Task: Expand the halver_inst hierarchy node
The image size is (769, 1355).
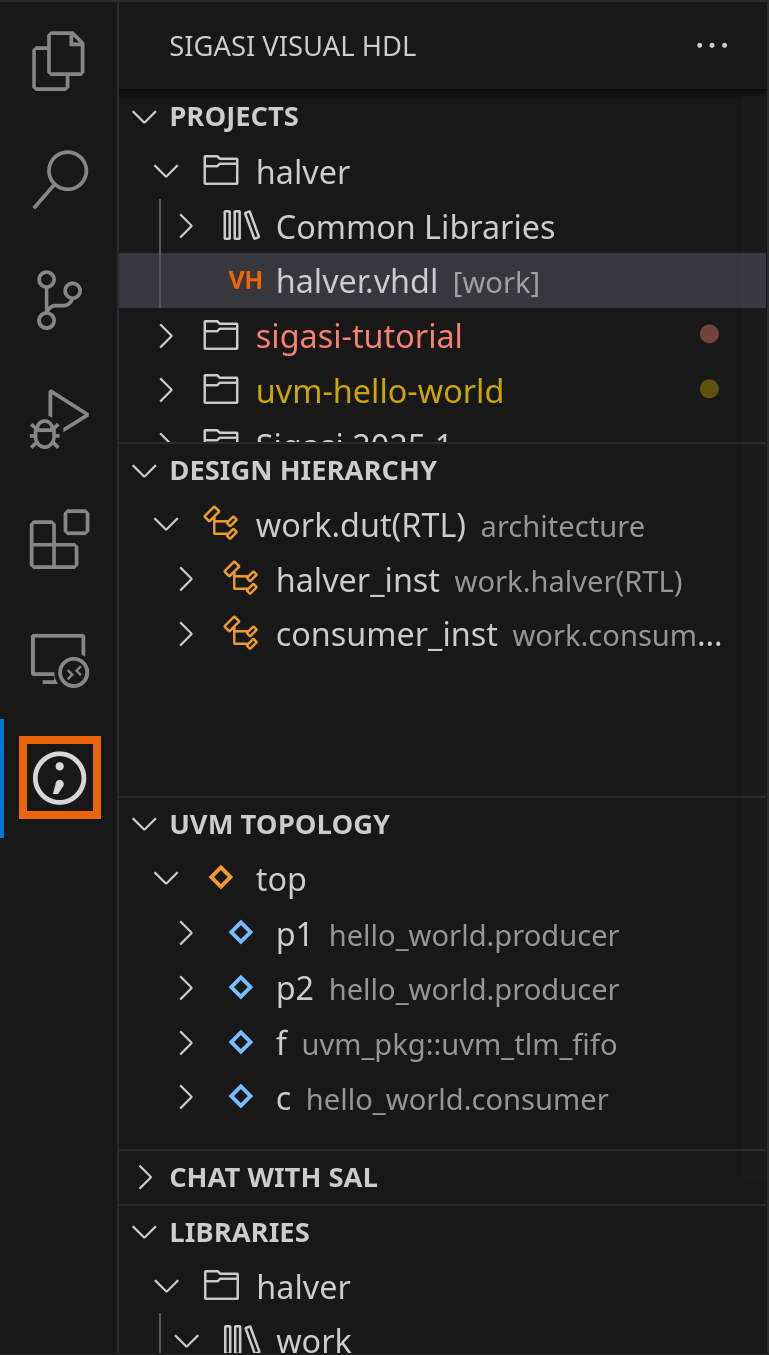Action: coord(186,579)
